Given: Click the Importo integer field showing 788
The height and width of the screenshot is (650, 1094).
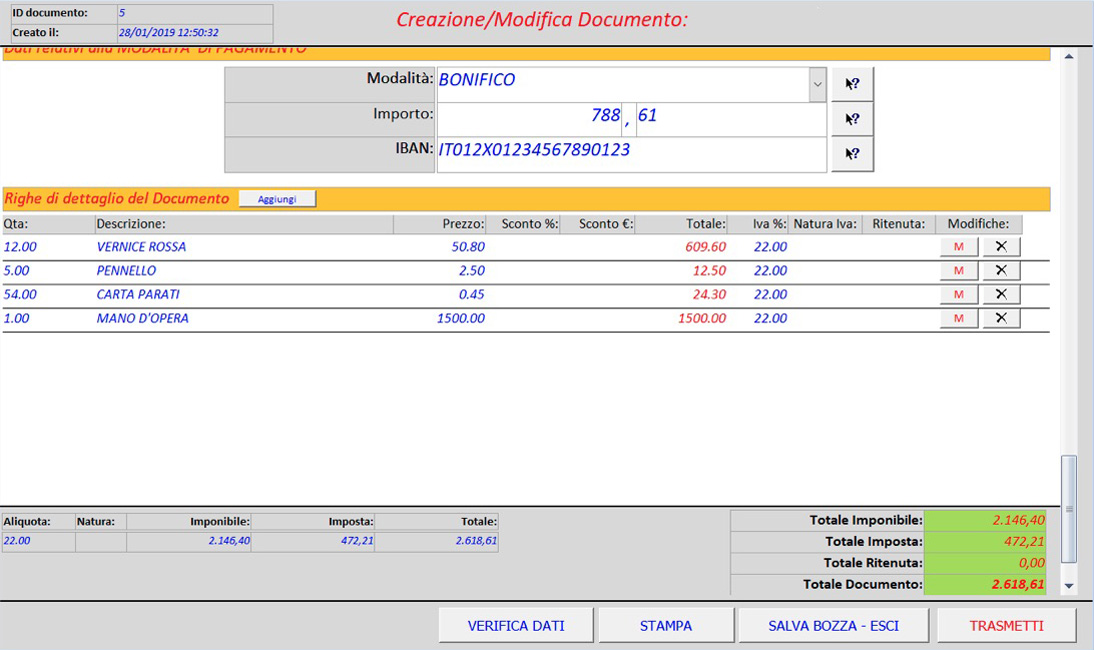Looking at the screenshot, I should tap(530, 119).
